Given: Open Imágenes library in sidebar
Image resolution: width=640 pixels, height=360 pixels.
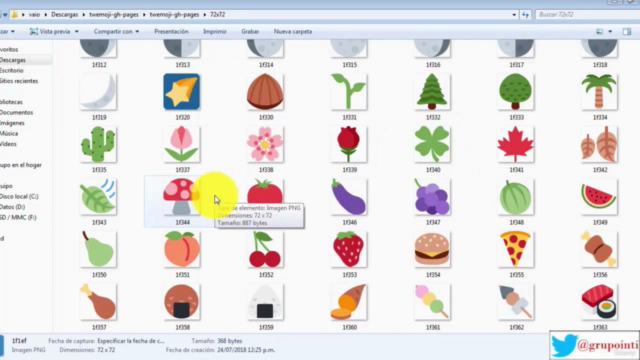Looking at the screenshot, I should [x=13, y=123].
